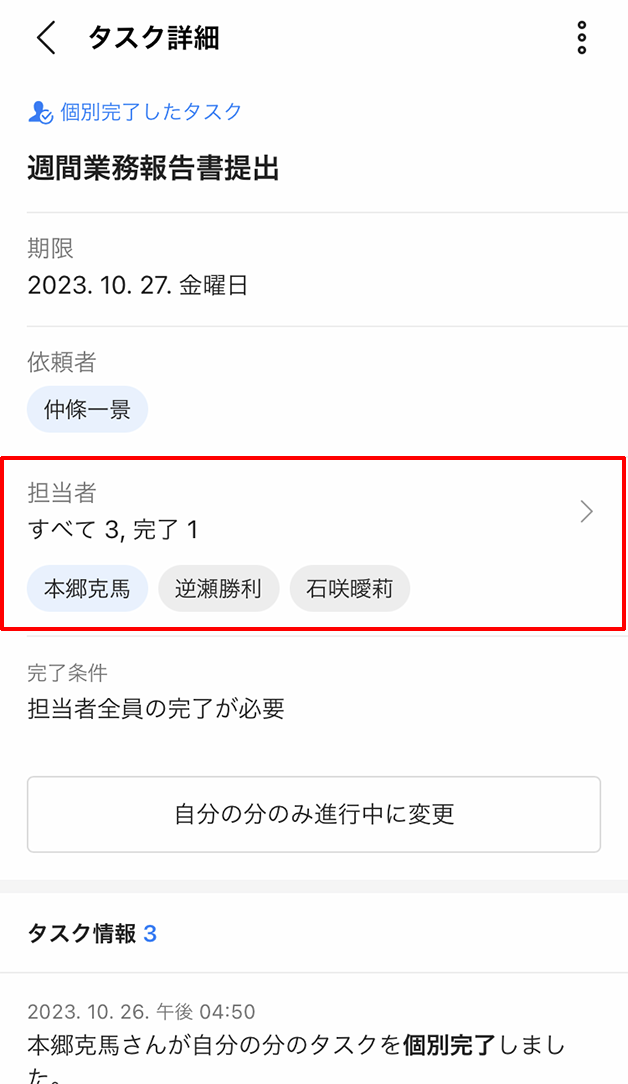Tap the 本郷克馬 assignee chip

pyautogui.click(x=87, y=588)
